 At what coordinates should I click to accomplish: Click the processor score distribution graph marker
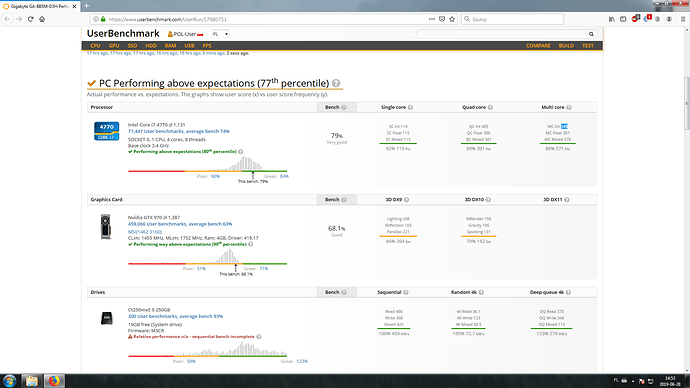253,175
